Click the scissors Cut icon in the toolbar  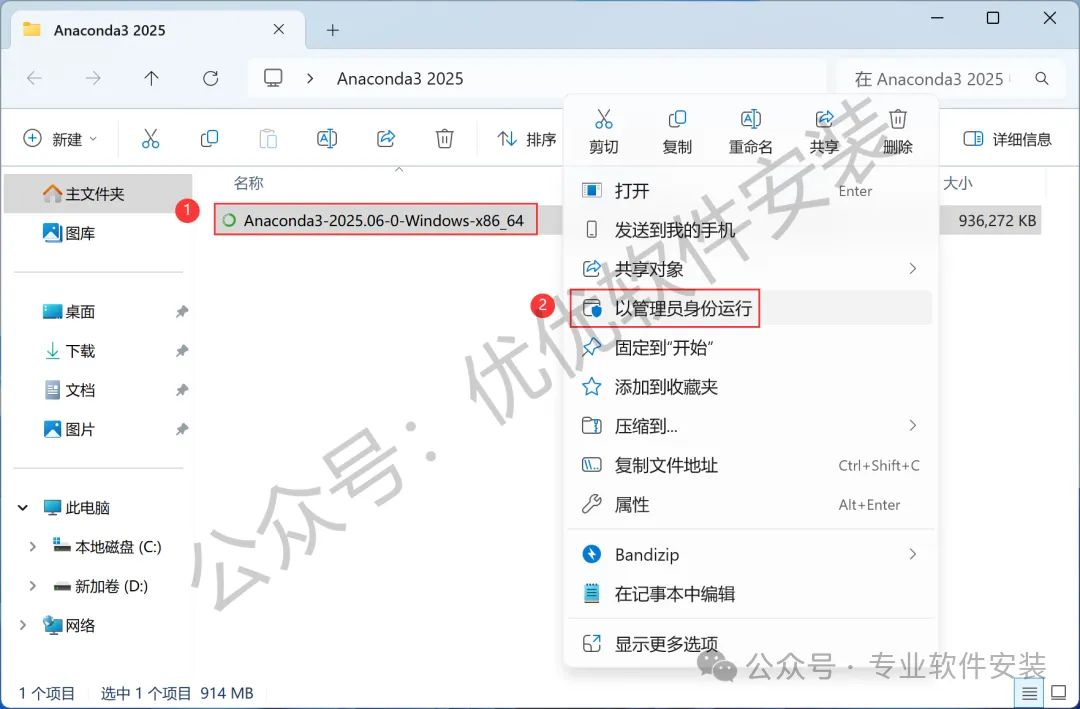(x=150, y=139)
